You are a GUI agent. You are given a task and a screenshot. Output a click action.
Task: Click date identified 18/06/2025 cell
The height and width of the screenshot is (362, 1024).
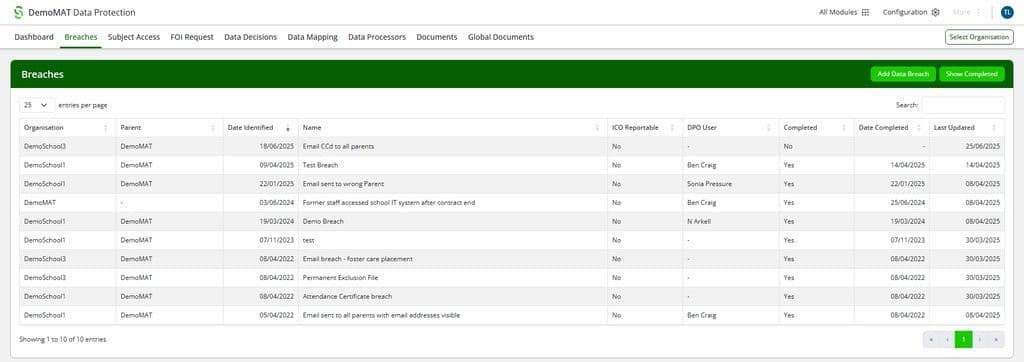click(x=261, y=146)
